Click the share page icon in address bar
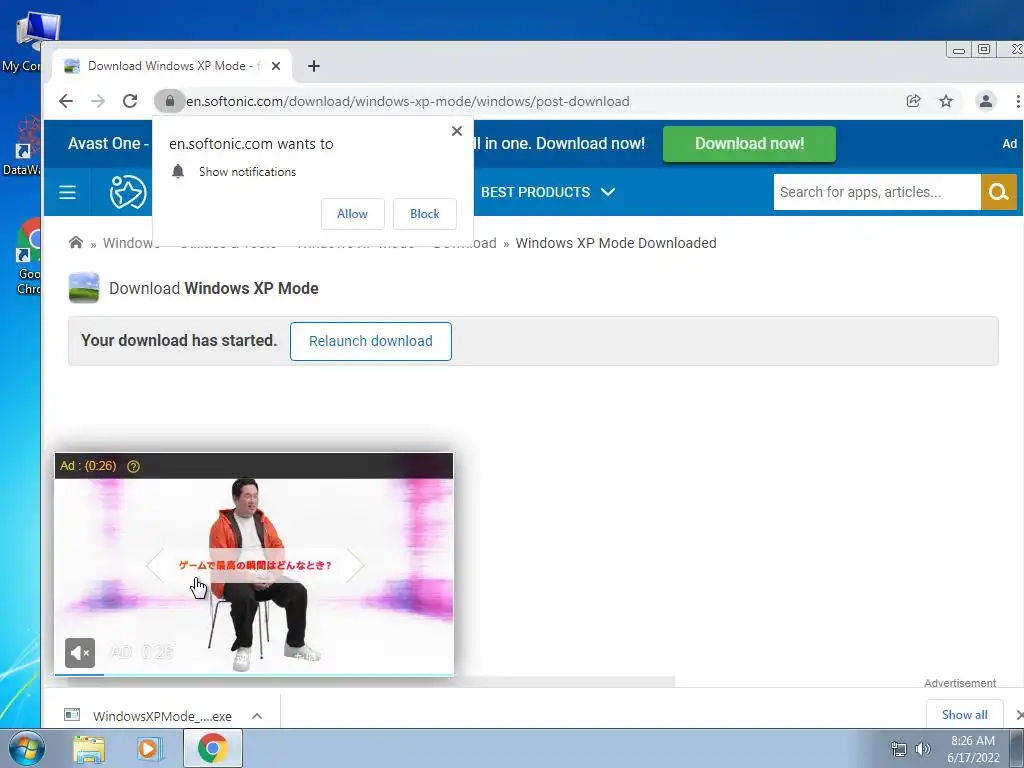The width and height of the screenshot is (1024, 768). point(914,101)
